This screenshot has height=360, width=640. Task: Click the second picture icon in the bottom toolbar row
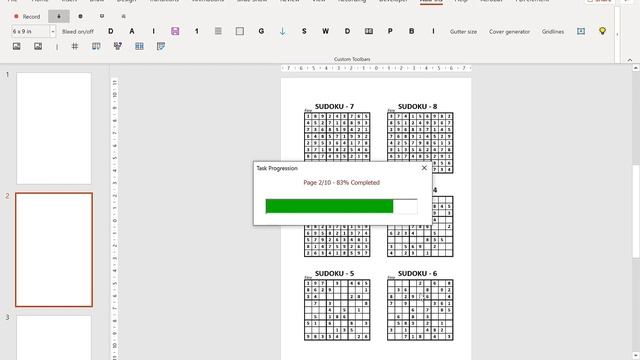click(x=38, y=47)
